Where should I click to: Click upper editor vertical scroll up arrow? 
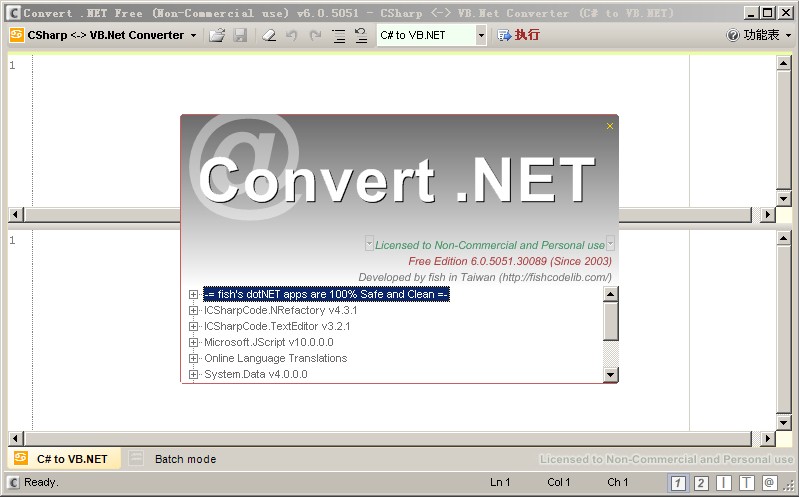coord(784,63)
